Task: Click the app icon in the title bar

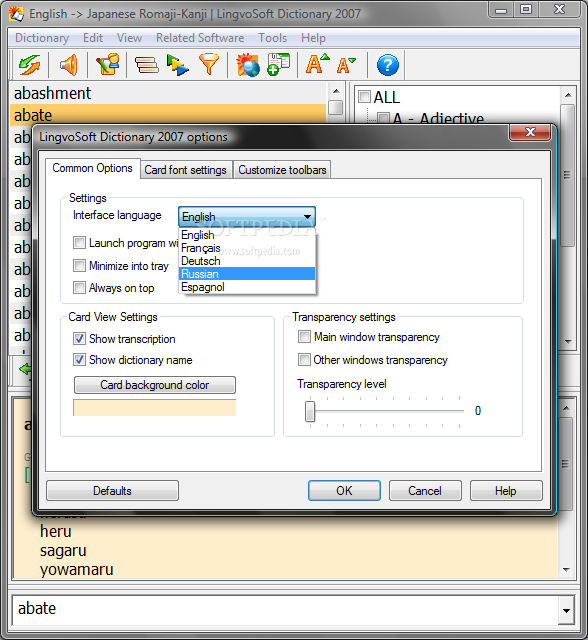Action: 16,14
